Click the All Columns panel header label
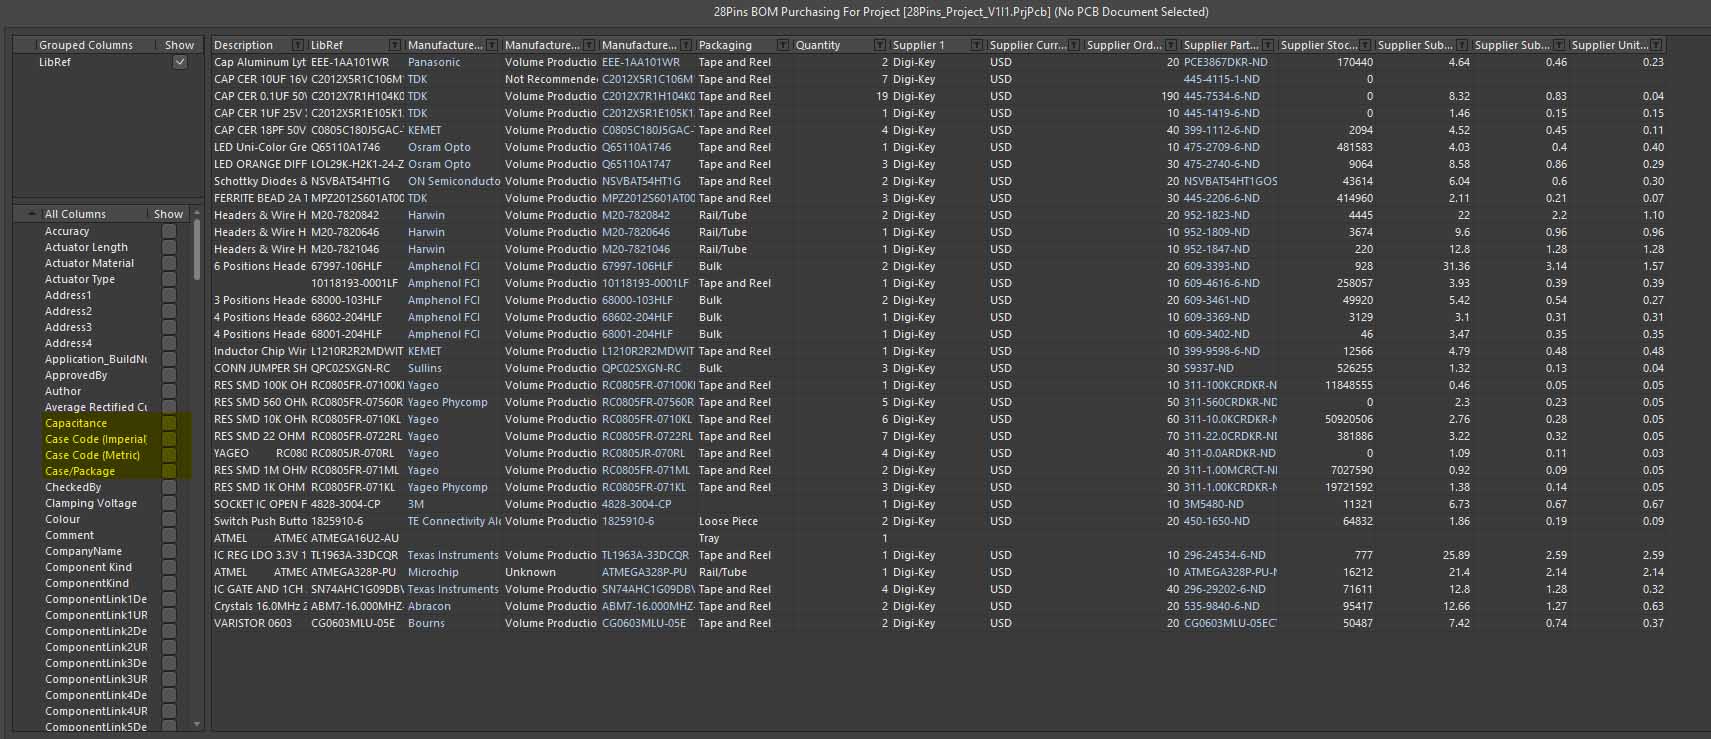The image size is (1711, 739). [x=75, y=214]
